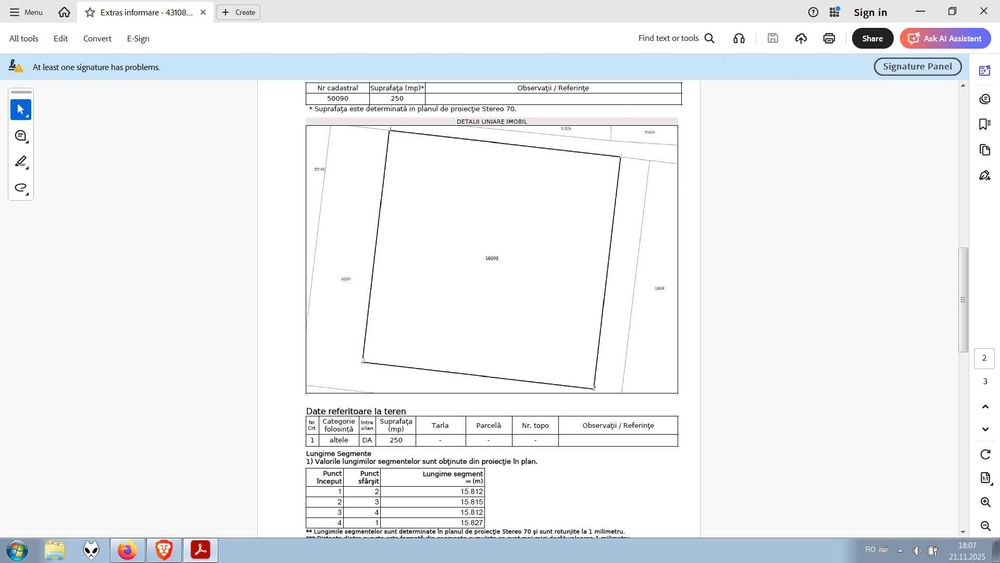Click Sign in
The width and height of the screenshot is (1000, 563).
pyautogui.click(x=870, y=12)
